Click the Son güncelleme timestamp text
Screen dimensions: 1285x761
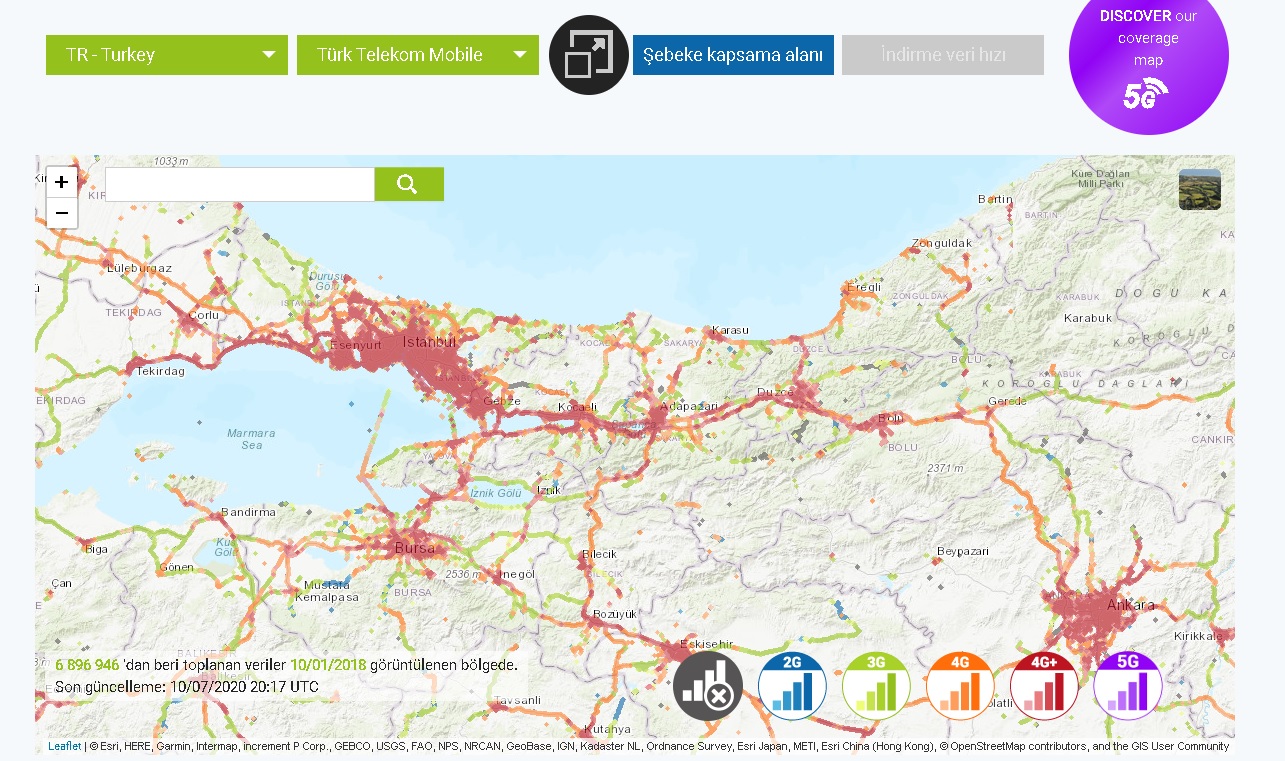pyautogui.click(x=187, y=687)
